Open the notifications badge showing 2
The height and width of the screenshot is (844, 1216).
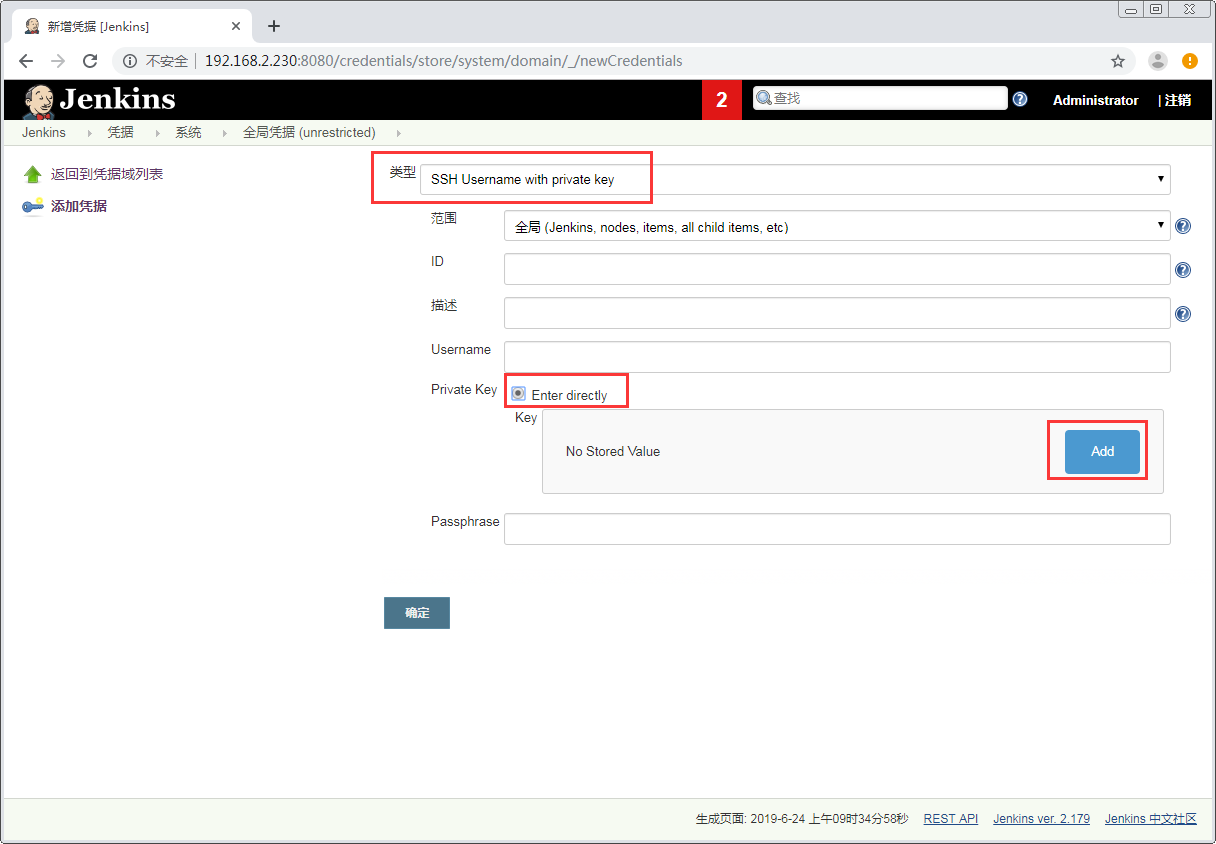[721, 100]
